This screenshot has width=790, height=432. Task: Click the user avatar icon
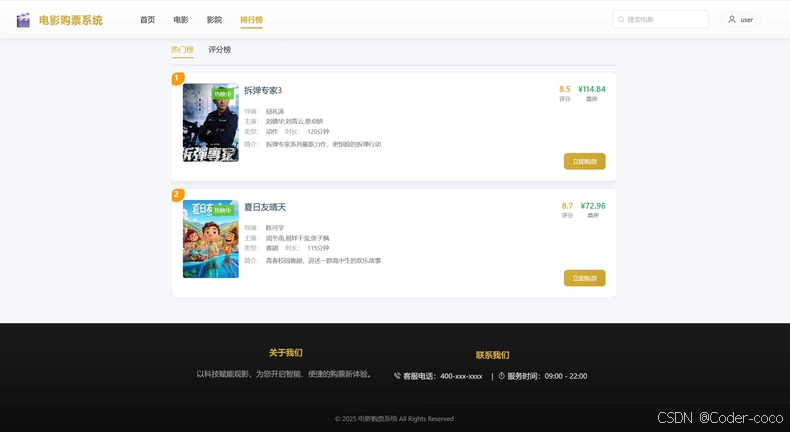point(732,20)
